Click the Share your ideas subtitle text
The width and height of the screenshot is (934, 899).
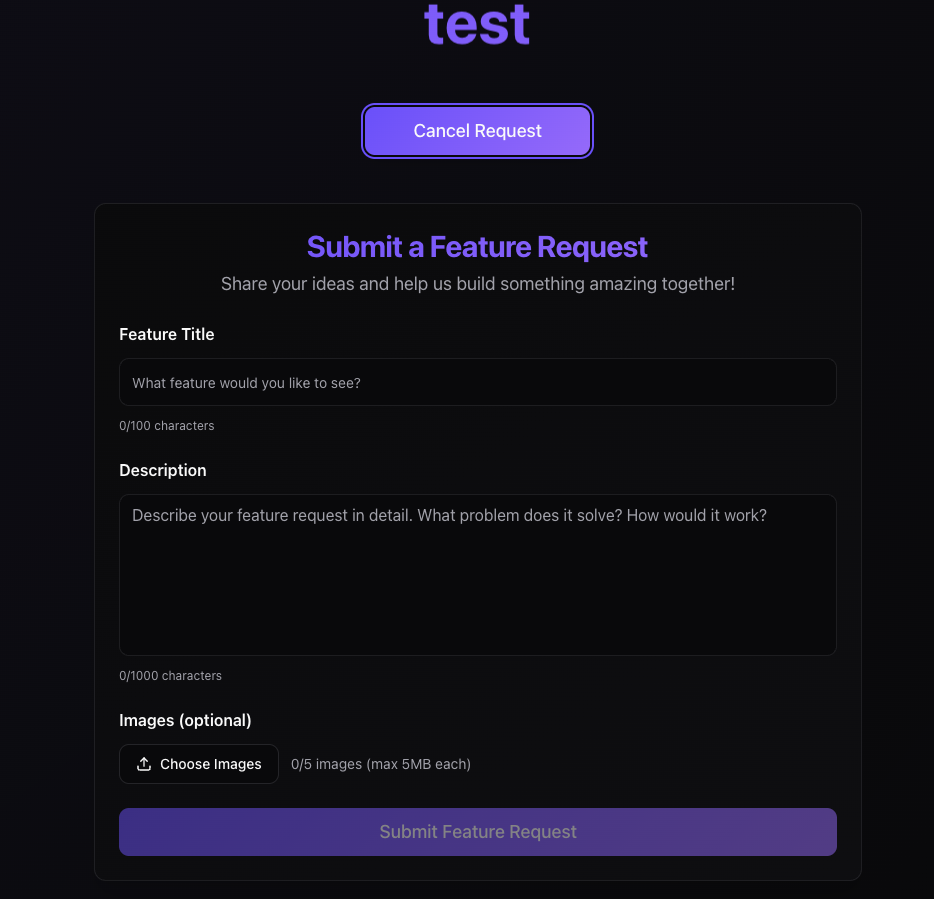pos(477,284)
